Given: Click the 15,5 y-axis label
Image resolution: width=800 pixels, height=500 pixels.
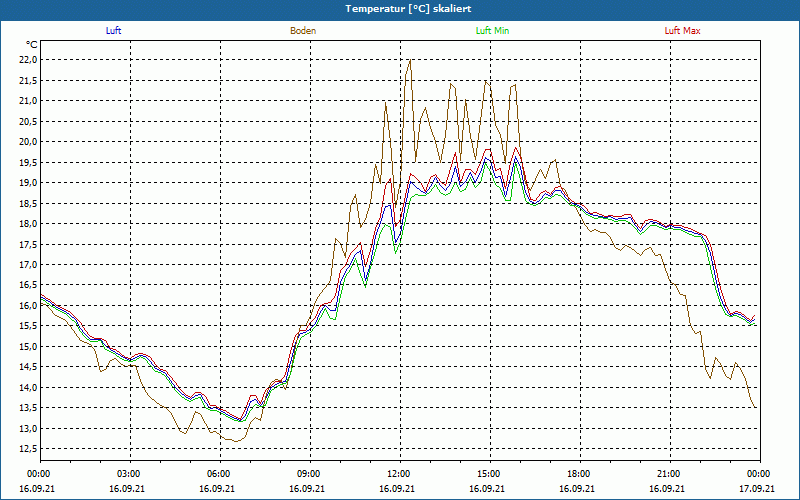Looking at the screenshot, I should [30, 326].
